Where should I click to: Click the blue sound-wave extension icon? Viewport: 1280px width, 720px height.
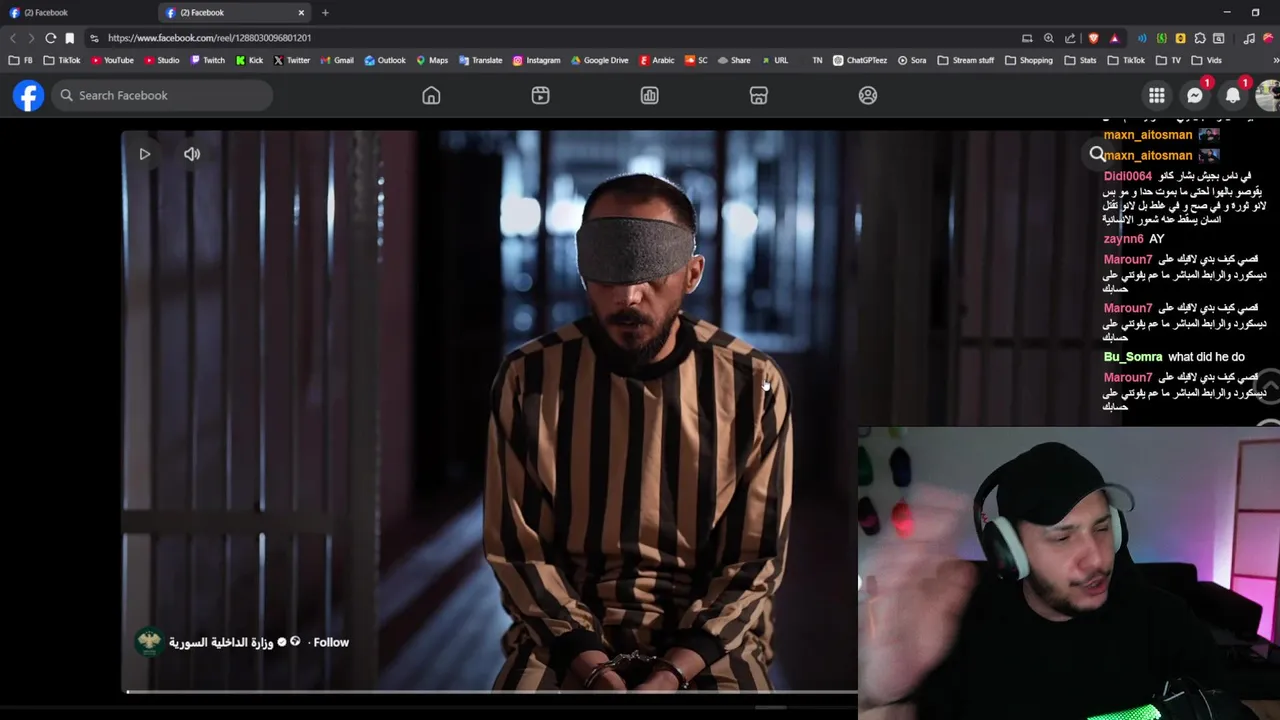tap(1142, 38)
